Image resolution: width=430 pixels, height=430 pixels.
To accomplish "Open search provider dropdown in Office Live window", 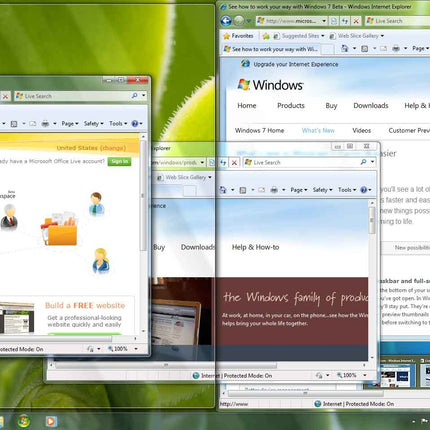I will click(x=144, y=96).
